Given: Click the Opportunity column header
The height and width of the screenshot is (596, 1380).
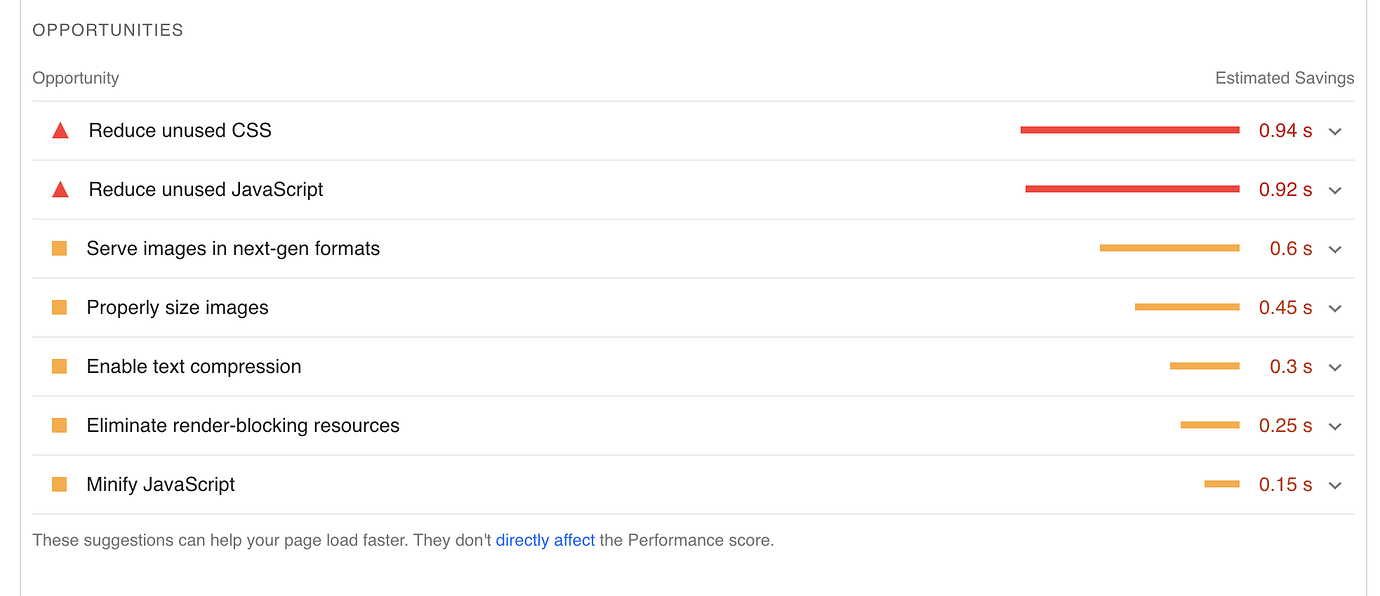Looking at the screenshot, I should tap(75, 77).
